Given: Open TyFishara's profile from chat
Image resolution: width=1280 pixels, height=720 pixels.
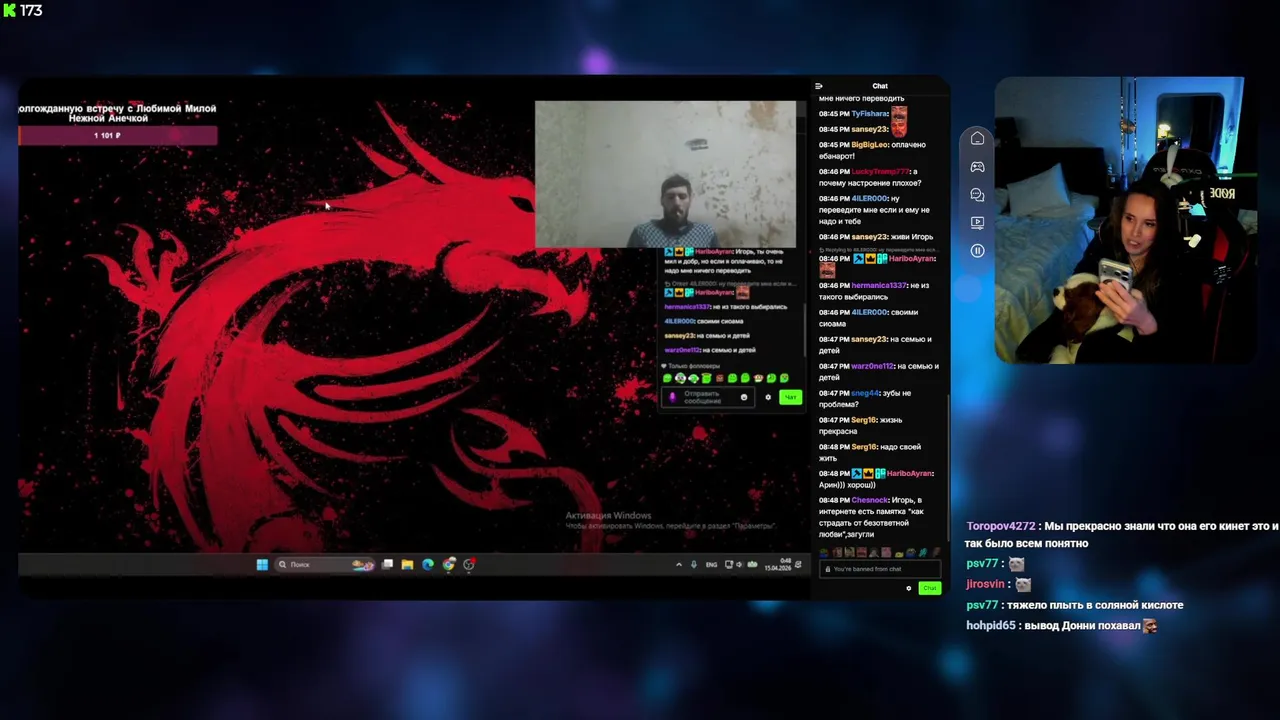Looking at the screenshot, I should click(869, 114).
